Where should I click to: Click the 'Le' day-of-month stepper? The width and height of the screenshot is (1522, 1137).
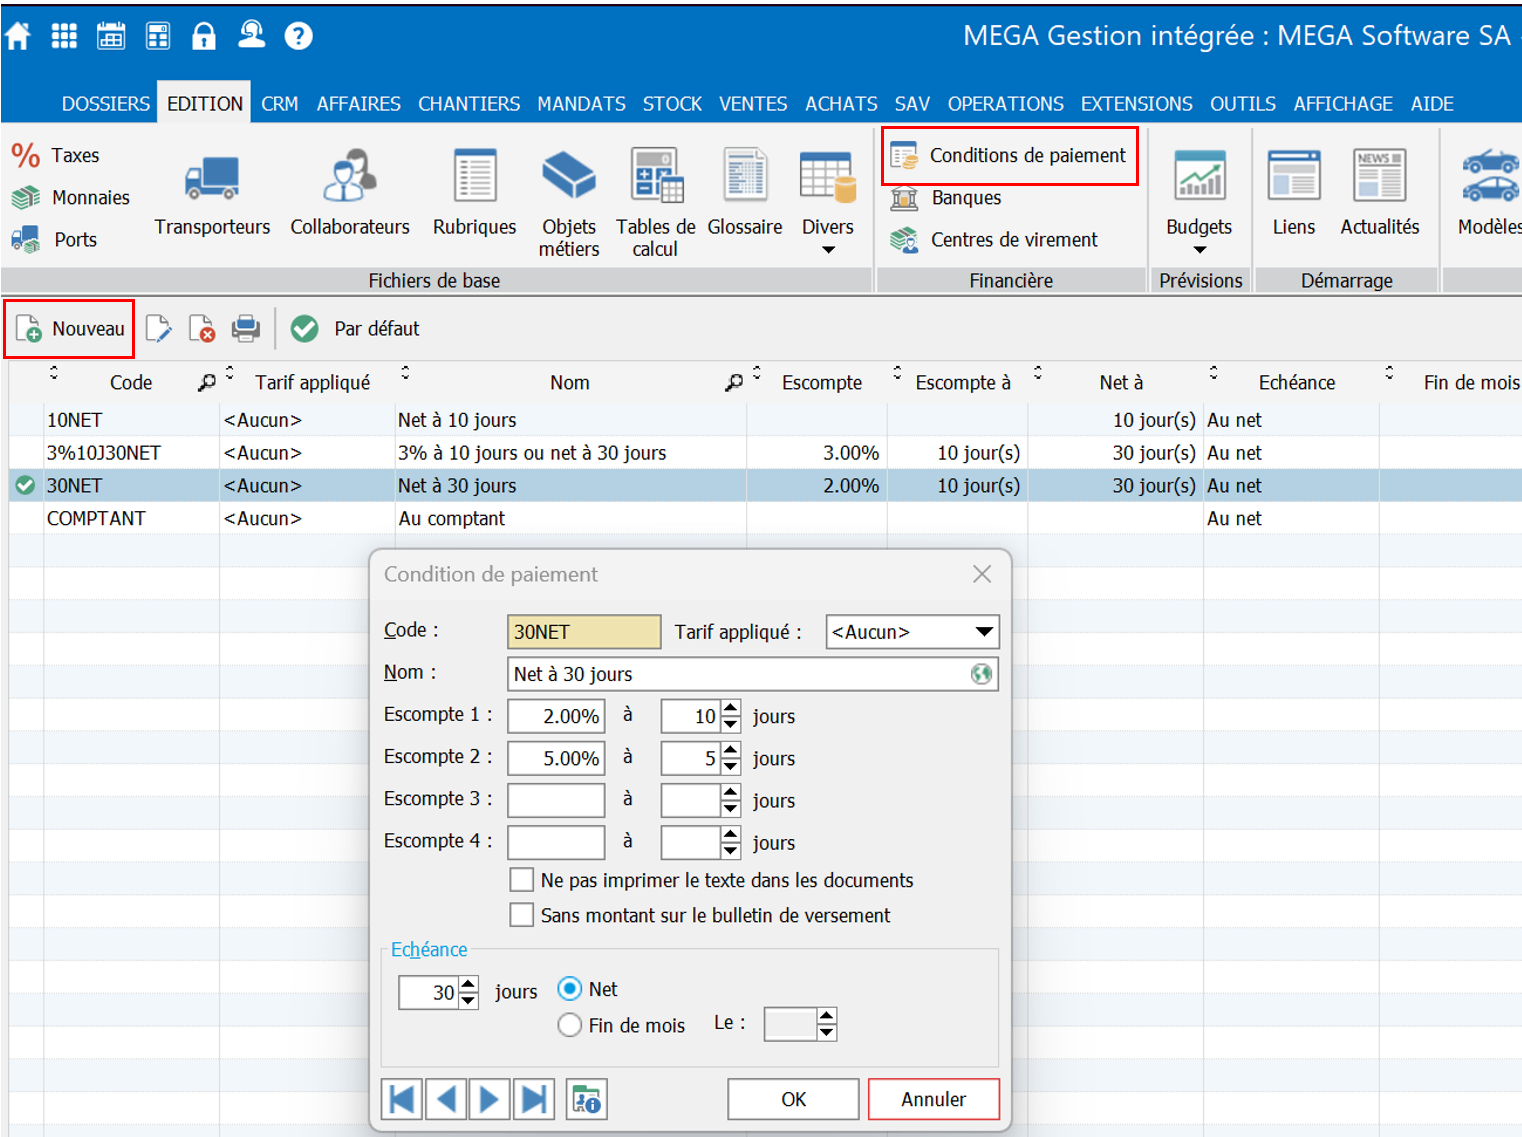point(826,1024)
